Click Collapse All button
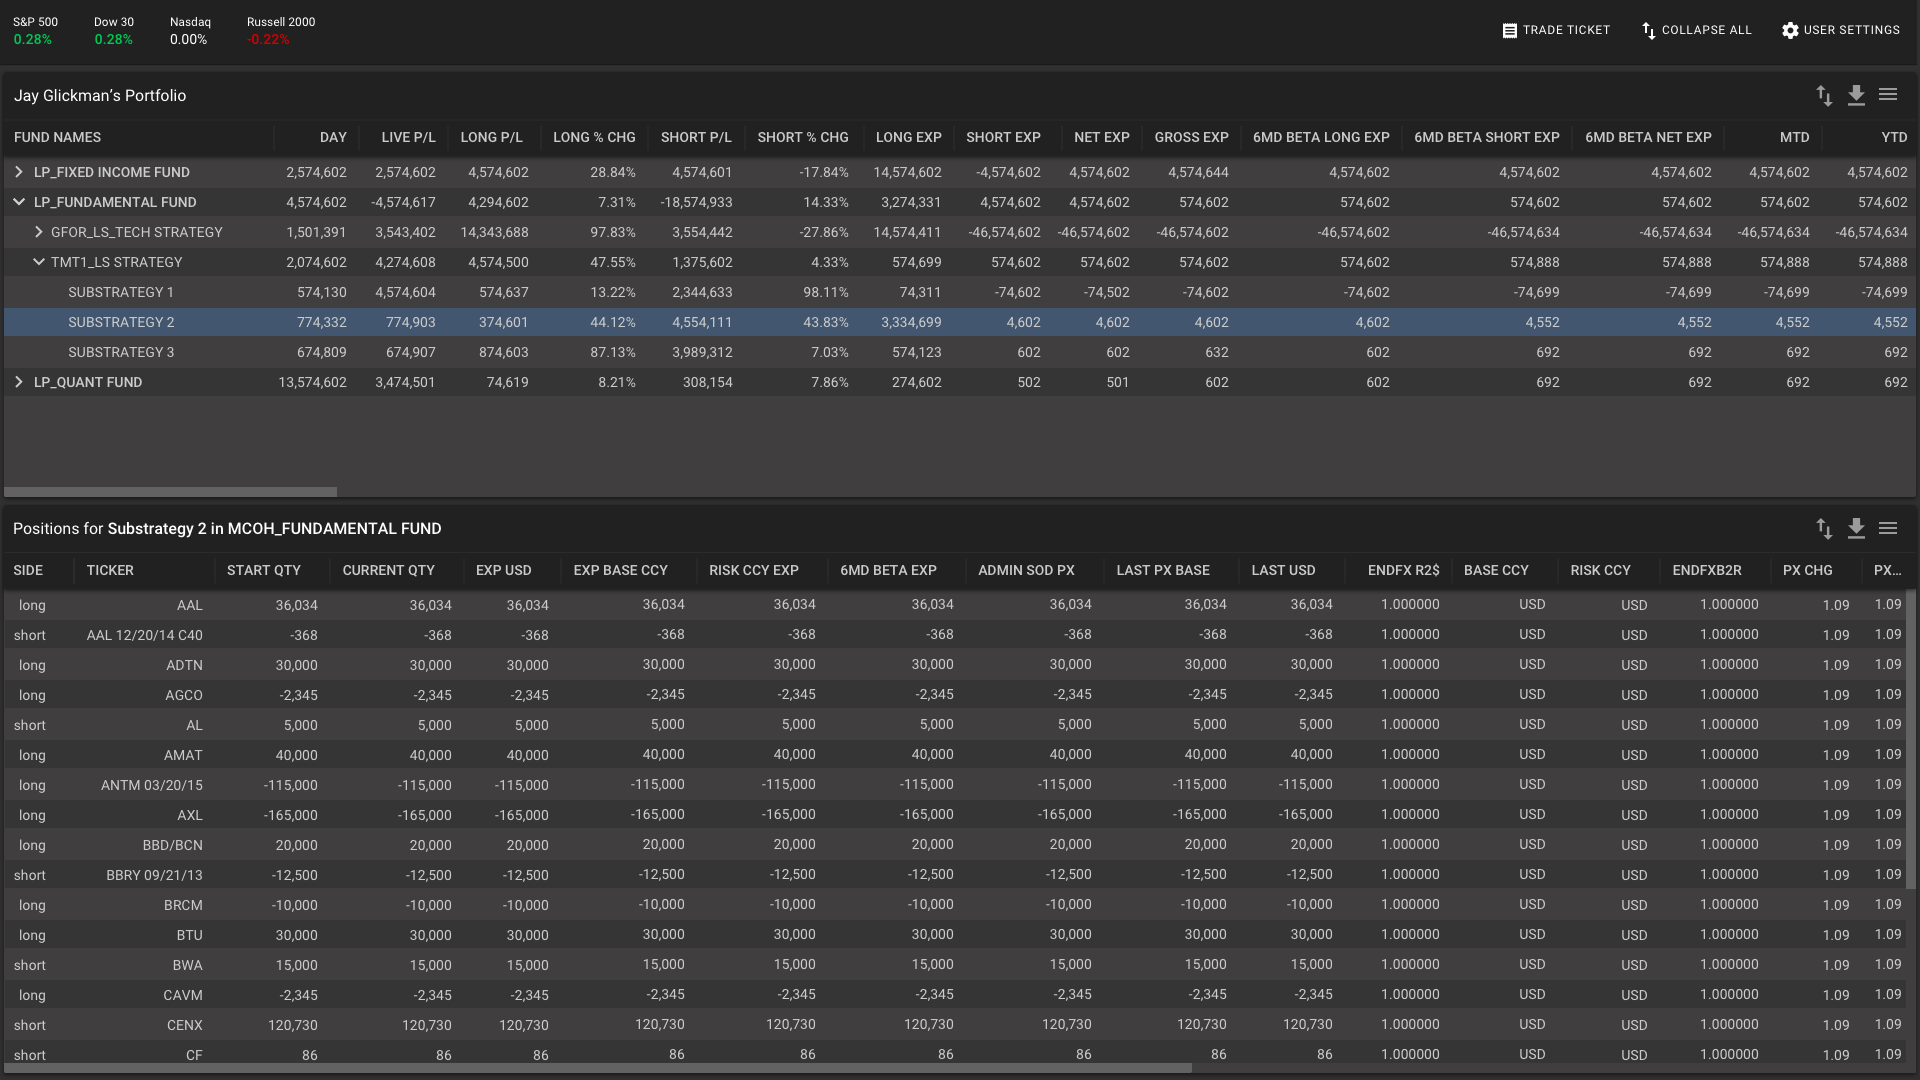 coord(1697,30)
